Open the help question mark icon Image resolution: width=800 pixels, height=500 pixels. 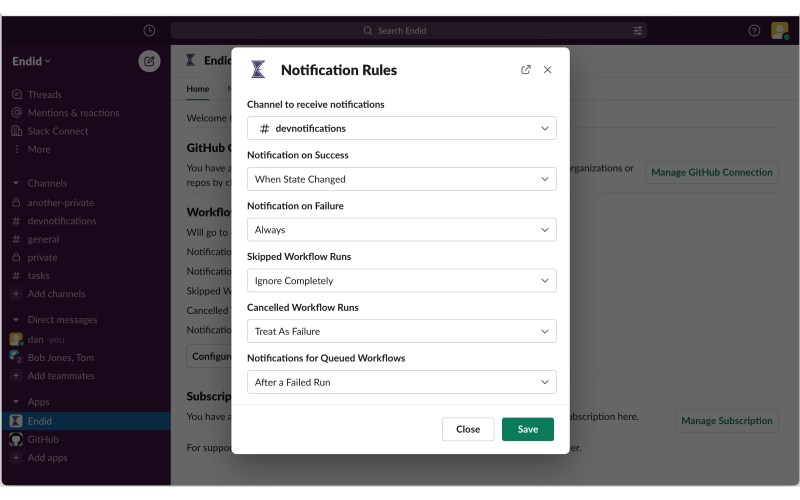click(754, 31)
